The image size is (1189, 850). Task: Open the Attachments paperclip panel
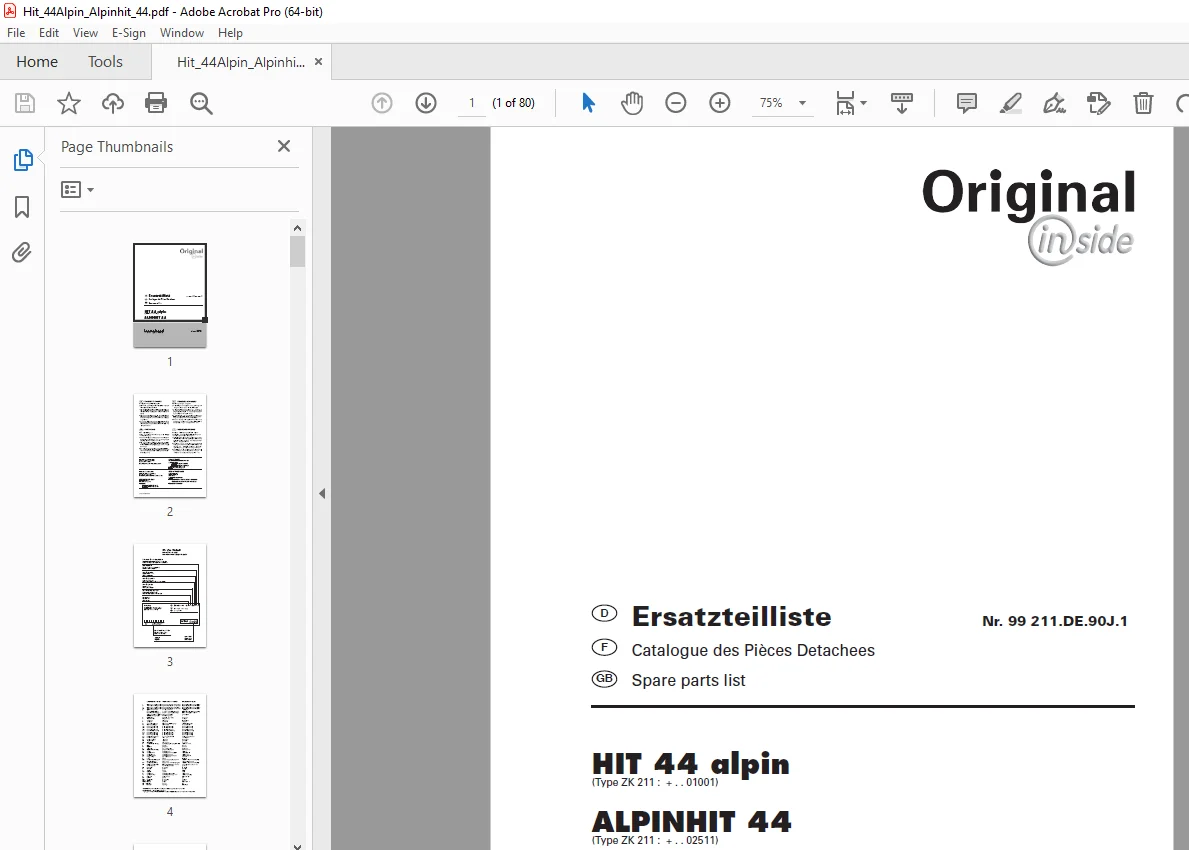pos(22,252)
